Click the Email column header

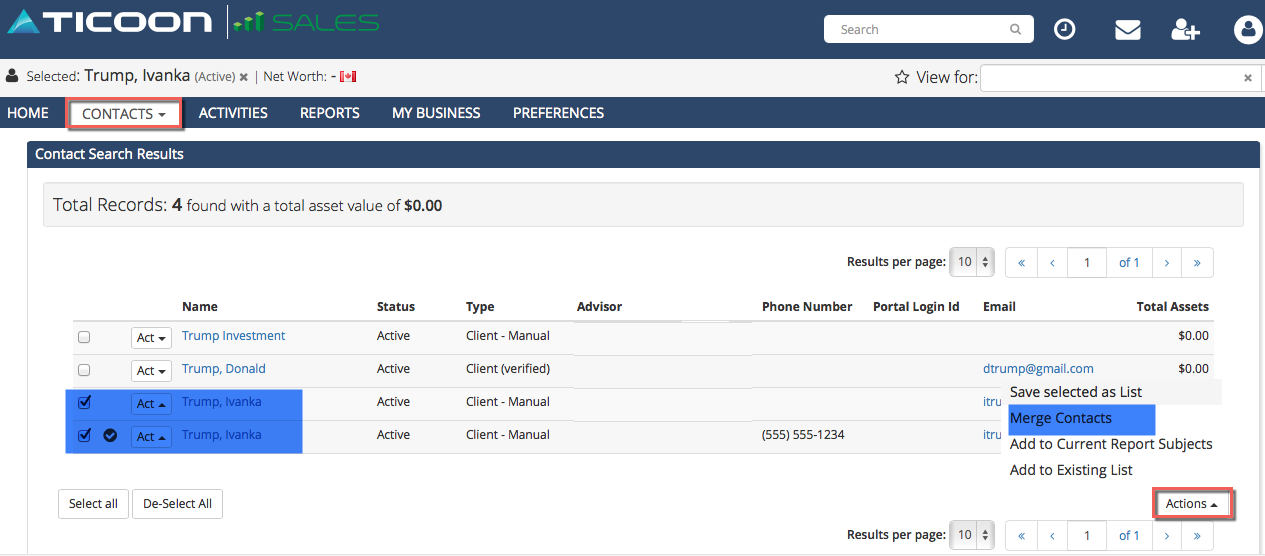pyautogui.click(x=999, y=307)
